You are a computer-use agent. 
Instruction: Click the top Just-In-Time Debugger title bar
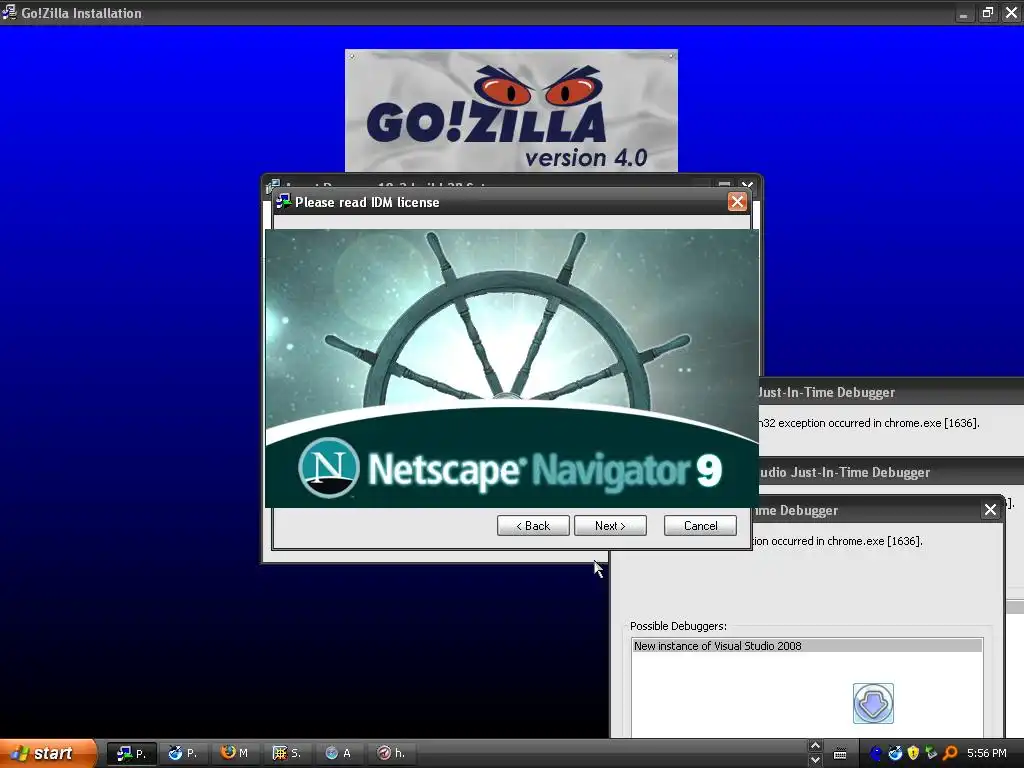point(891,392)
